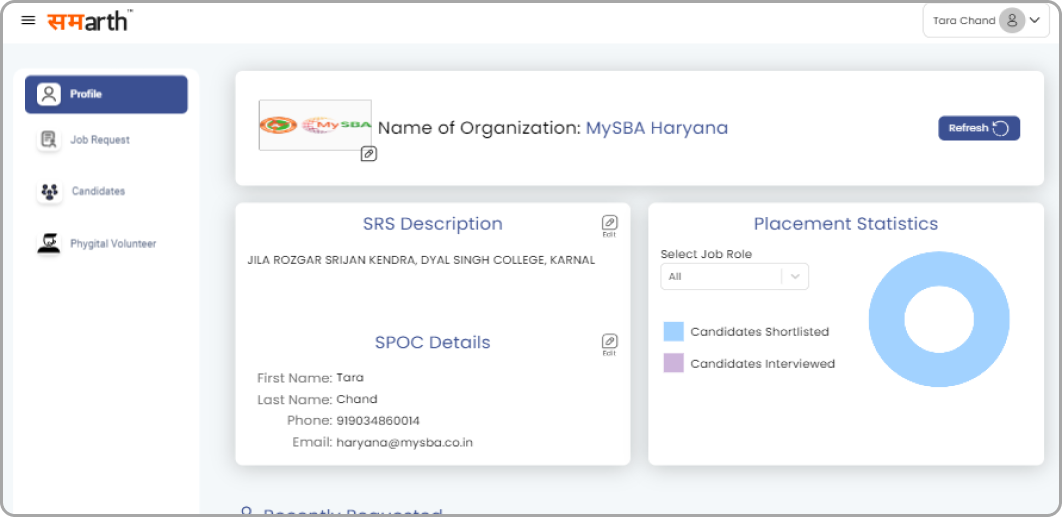1062x517 pixels.
Task: Click the Job Request sidebar icon
Action: click(48, 140)
